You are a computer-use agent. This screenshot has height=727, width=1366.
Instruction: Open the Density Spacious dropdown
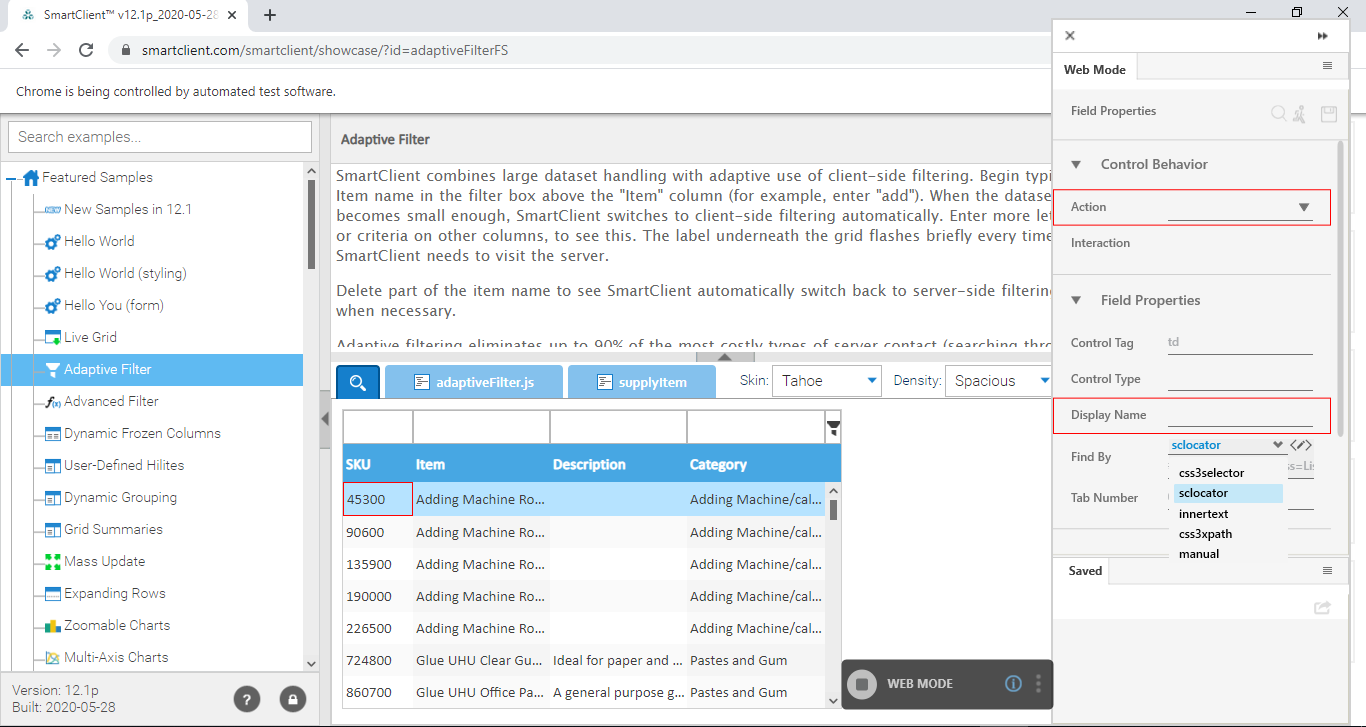(x=1000, y=381)
